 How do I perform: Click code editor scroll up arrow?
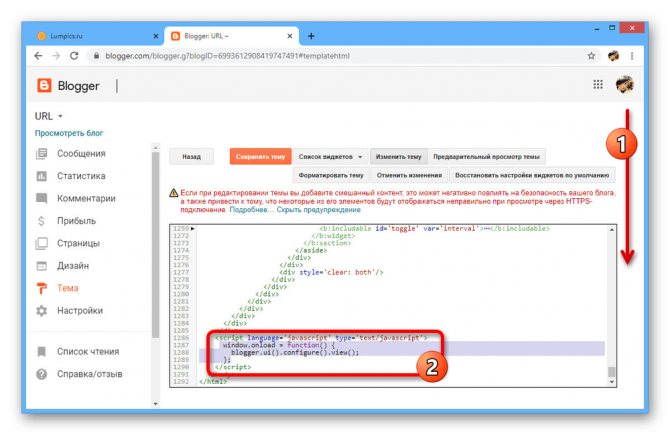(x=611, y=230)
